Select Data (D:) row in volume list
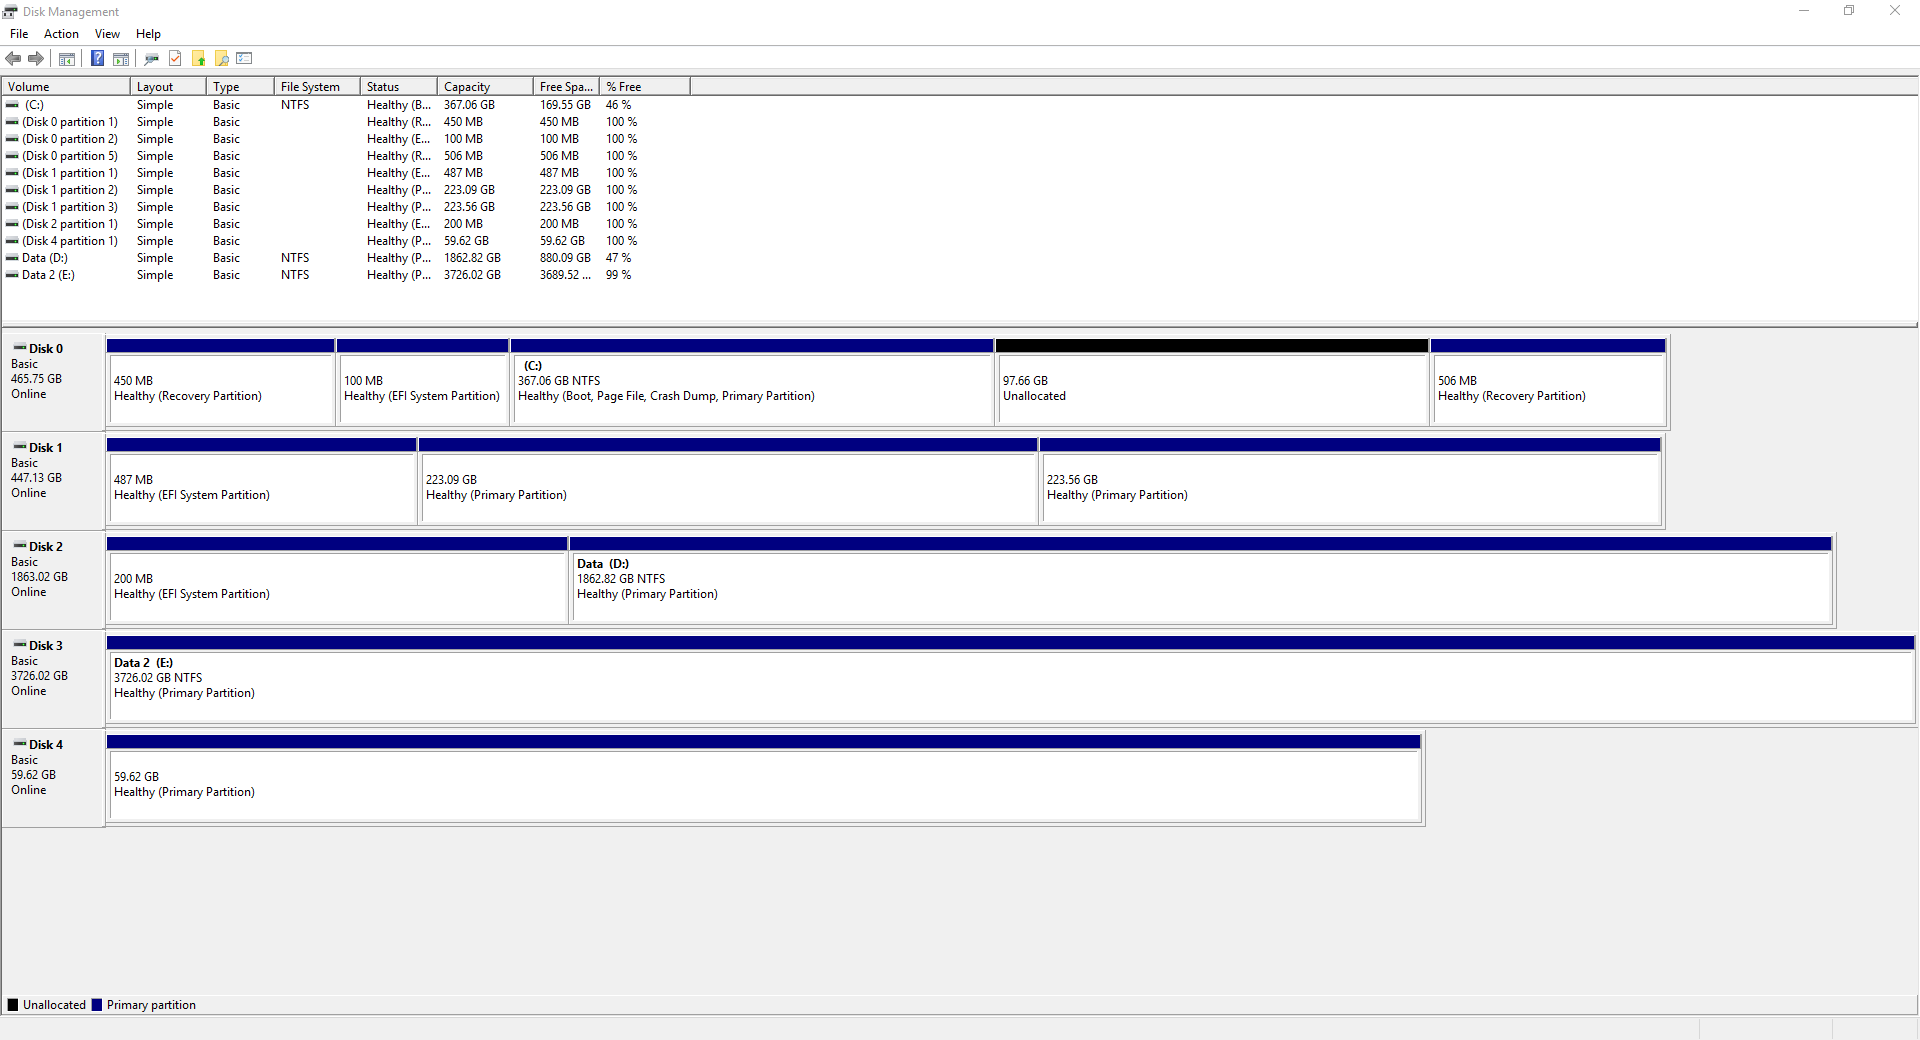Image resolution: width=1920 pixels, height=1040 pixels. click(45, 258)
